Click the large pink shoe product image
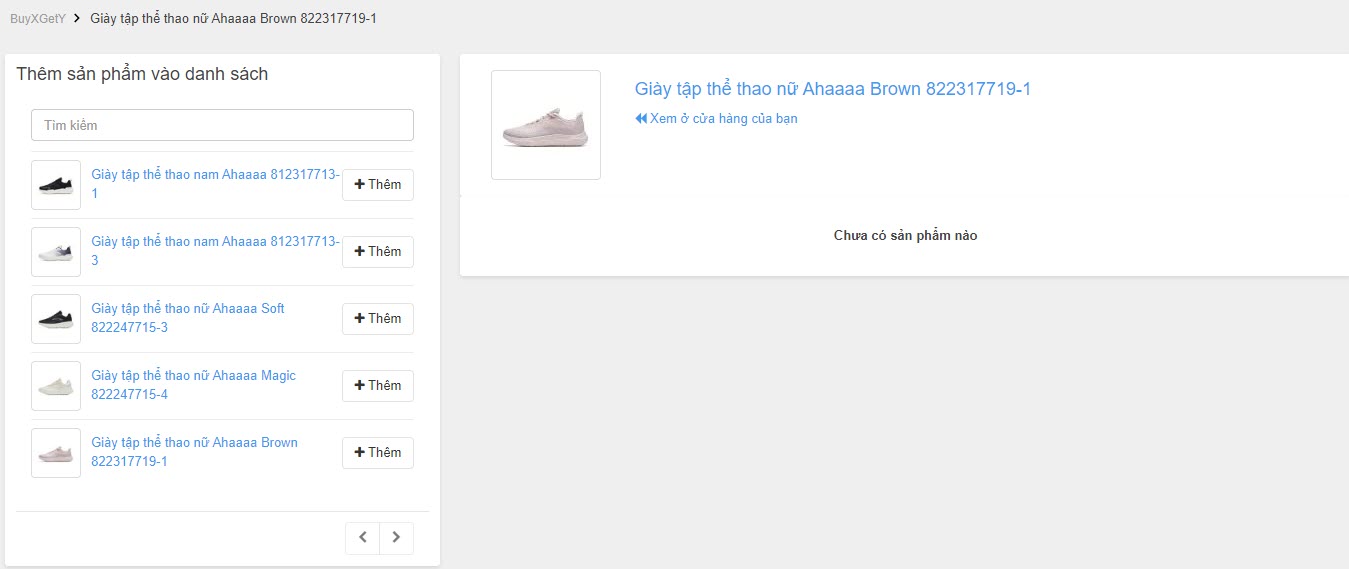 [546, 125]
